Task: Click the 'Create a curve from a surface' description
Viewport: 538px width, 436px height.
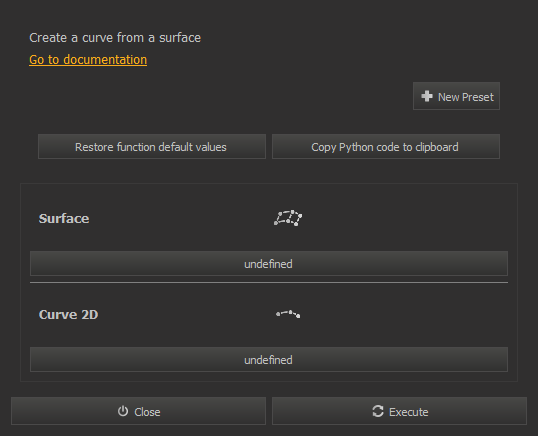Action: click(115, 38)
